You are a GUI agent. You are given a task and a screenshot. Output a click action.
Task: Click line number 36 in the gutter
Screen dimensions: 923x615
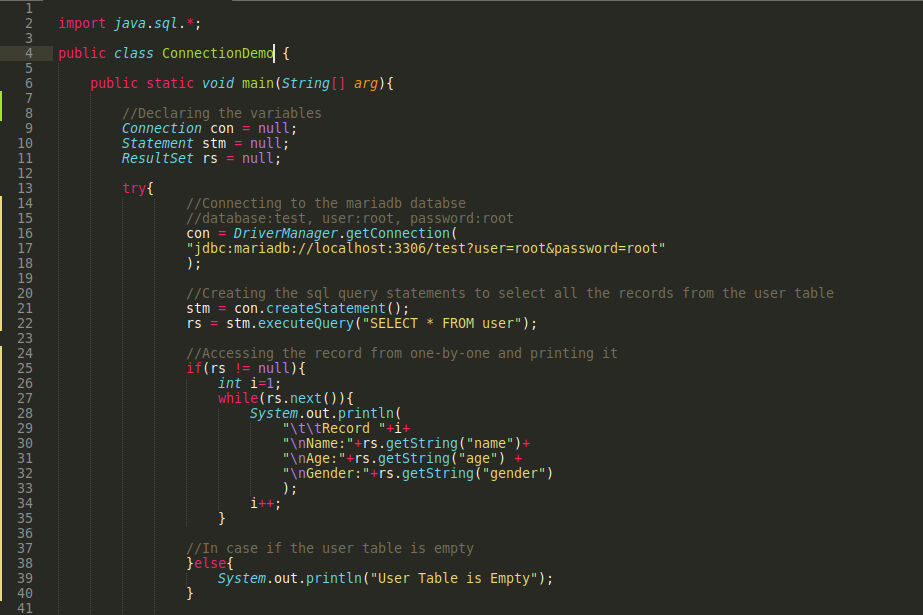point(25,534)
